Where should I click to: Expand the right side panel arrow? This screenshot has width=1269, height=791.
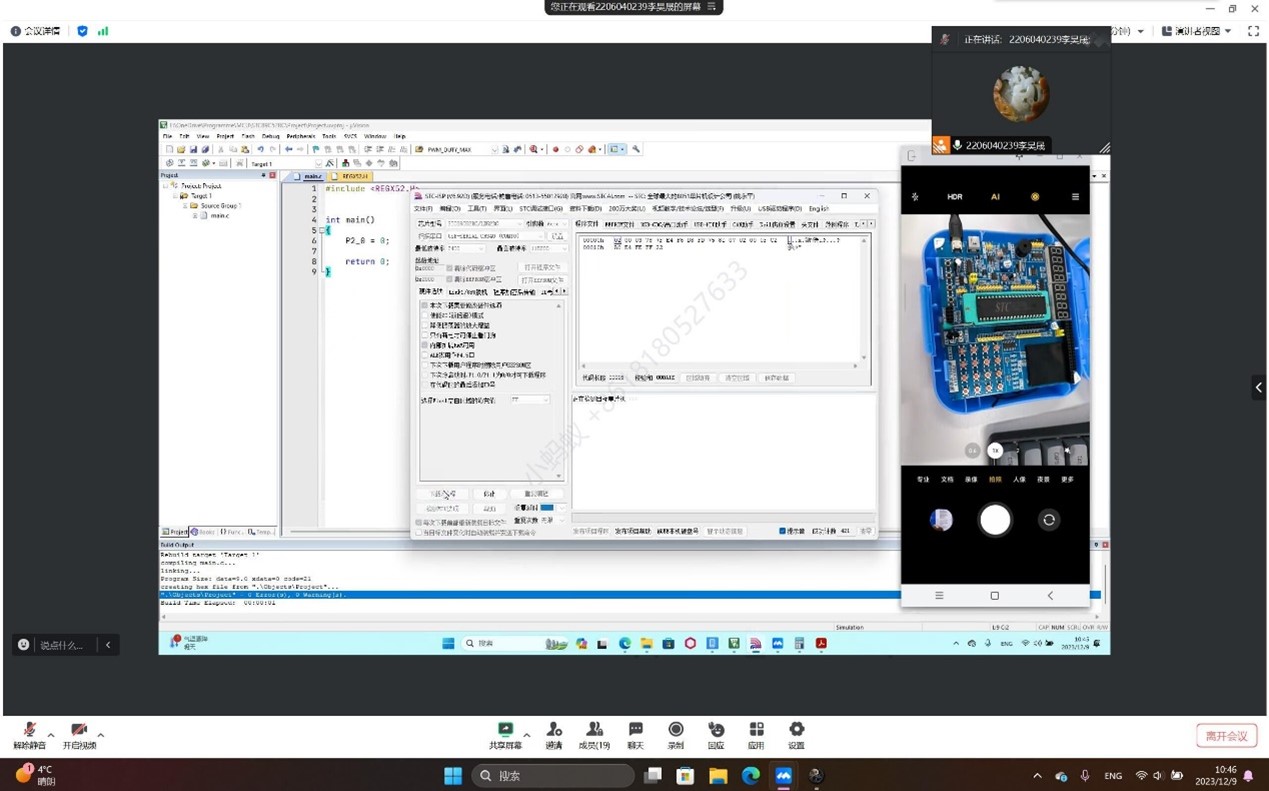pyautogui.click(x=1258, y=387)
